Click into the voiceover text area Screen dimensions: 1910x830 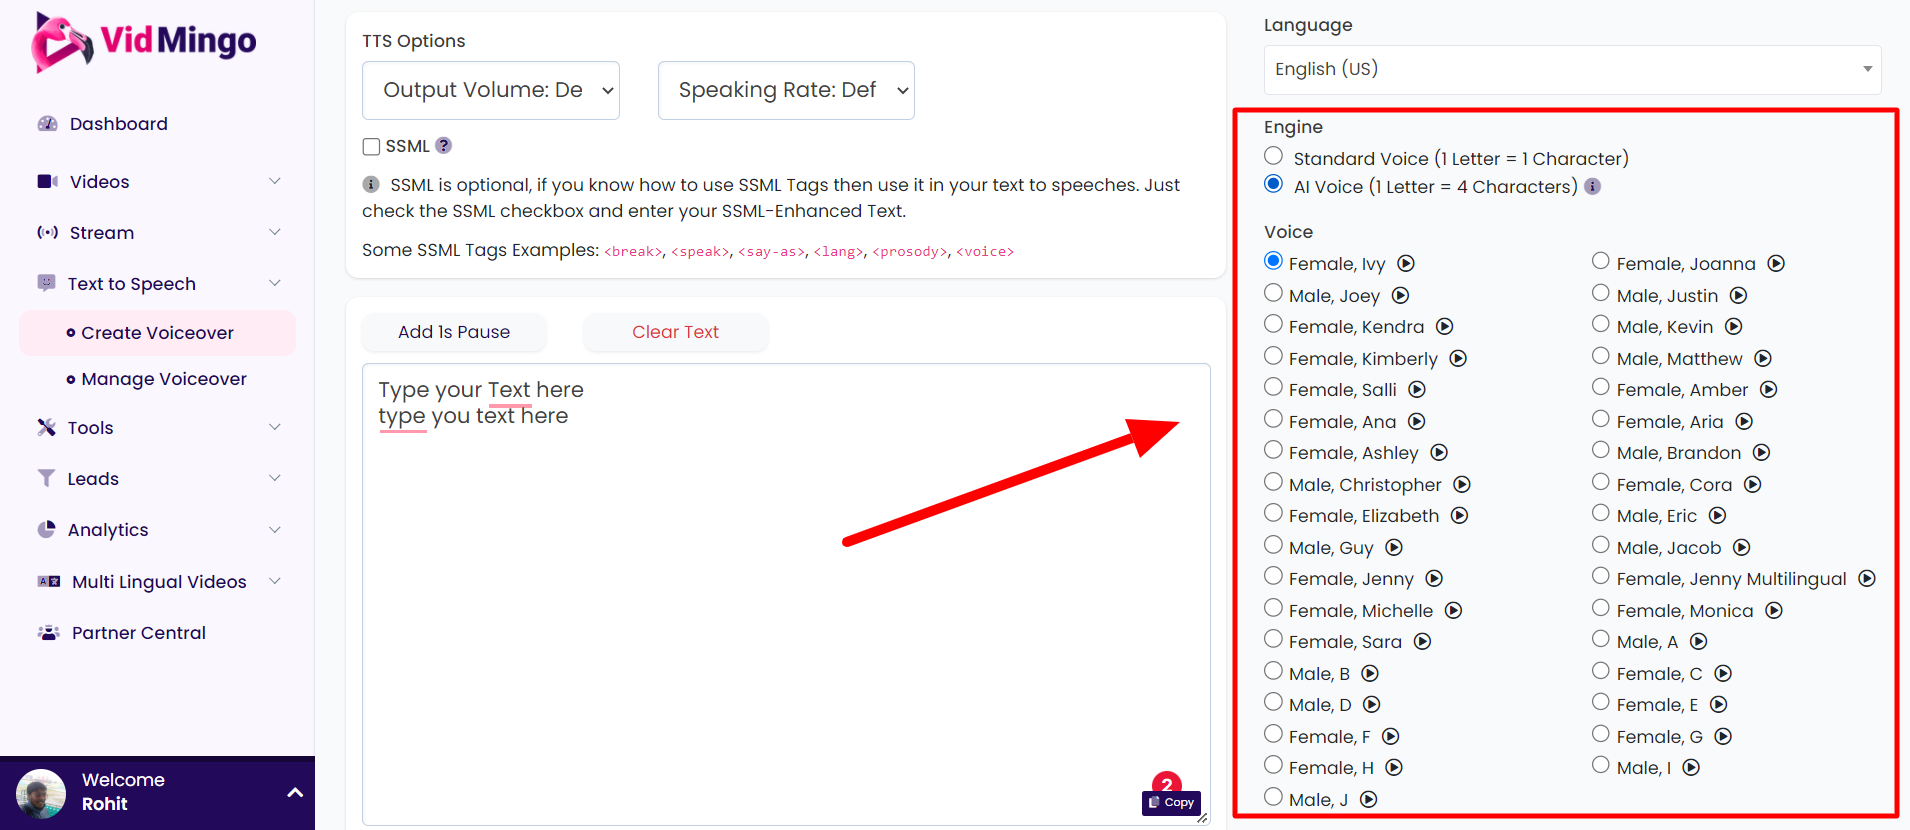(x=786, y=594)
